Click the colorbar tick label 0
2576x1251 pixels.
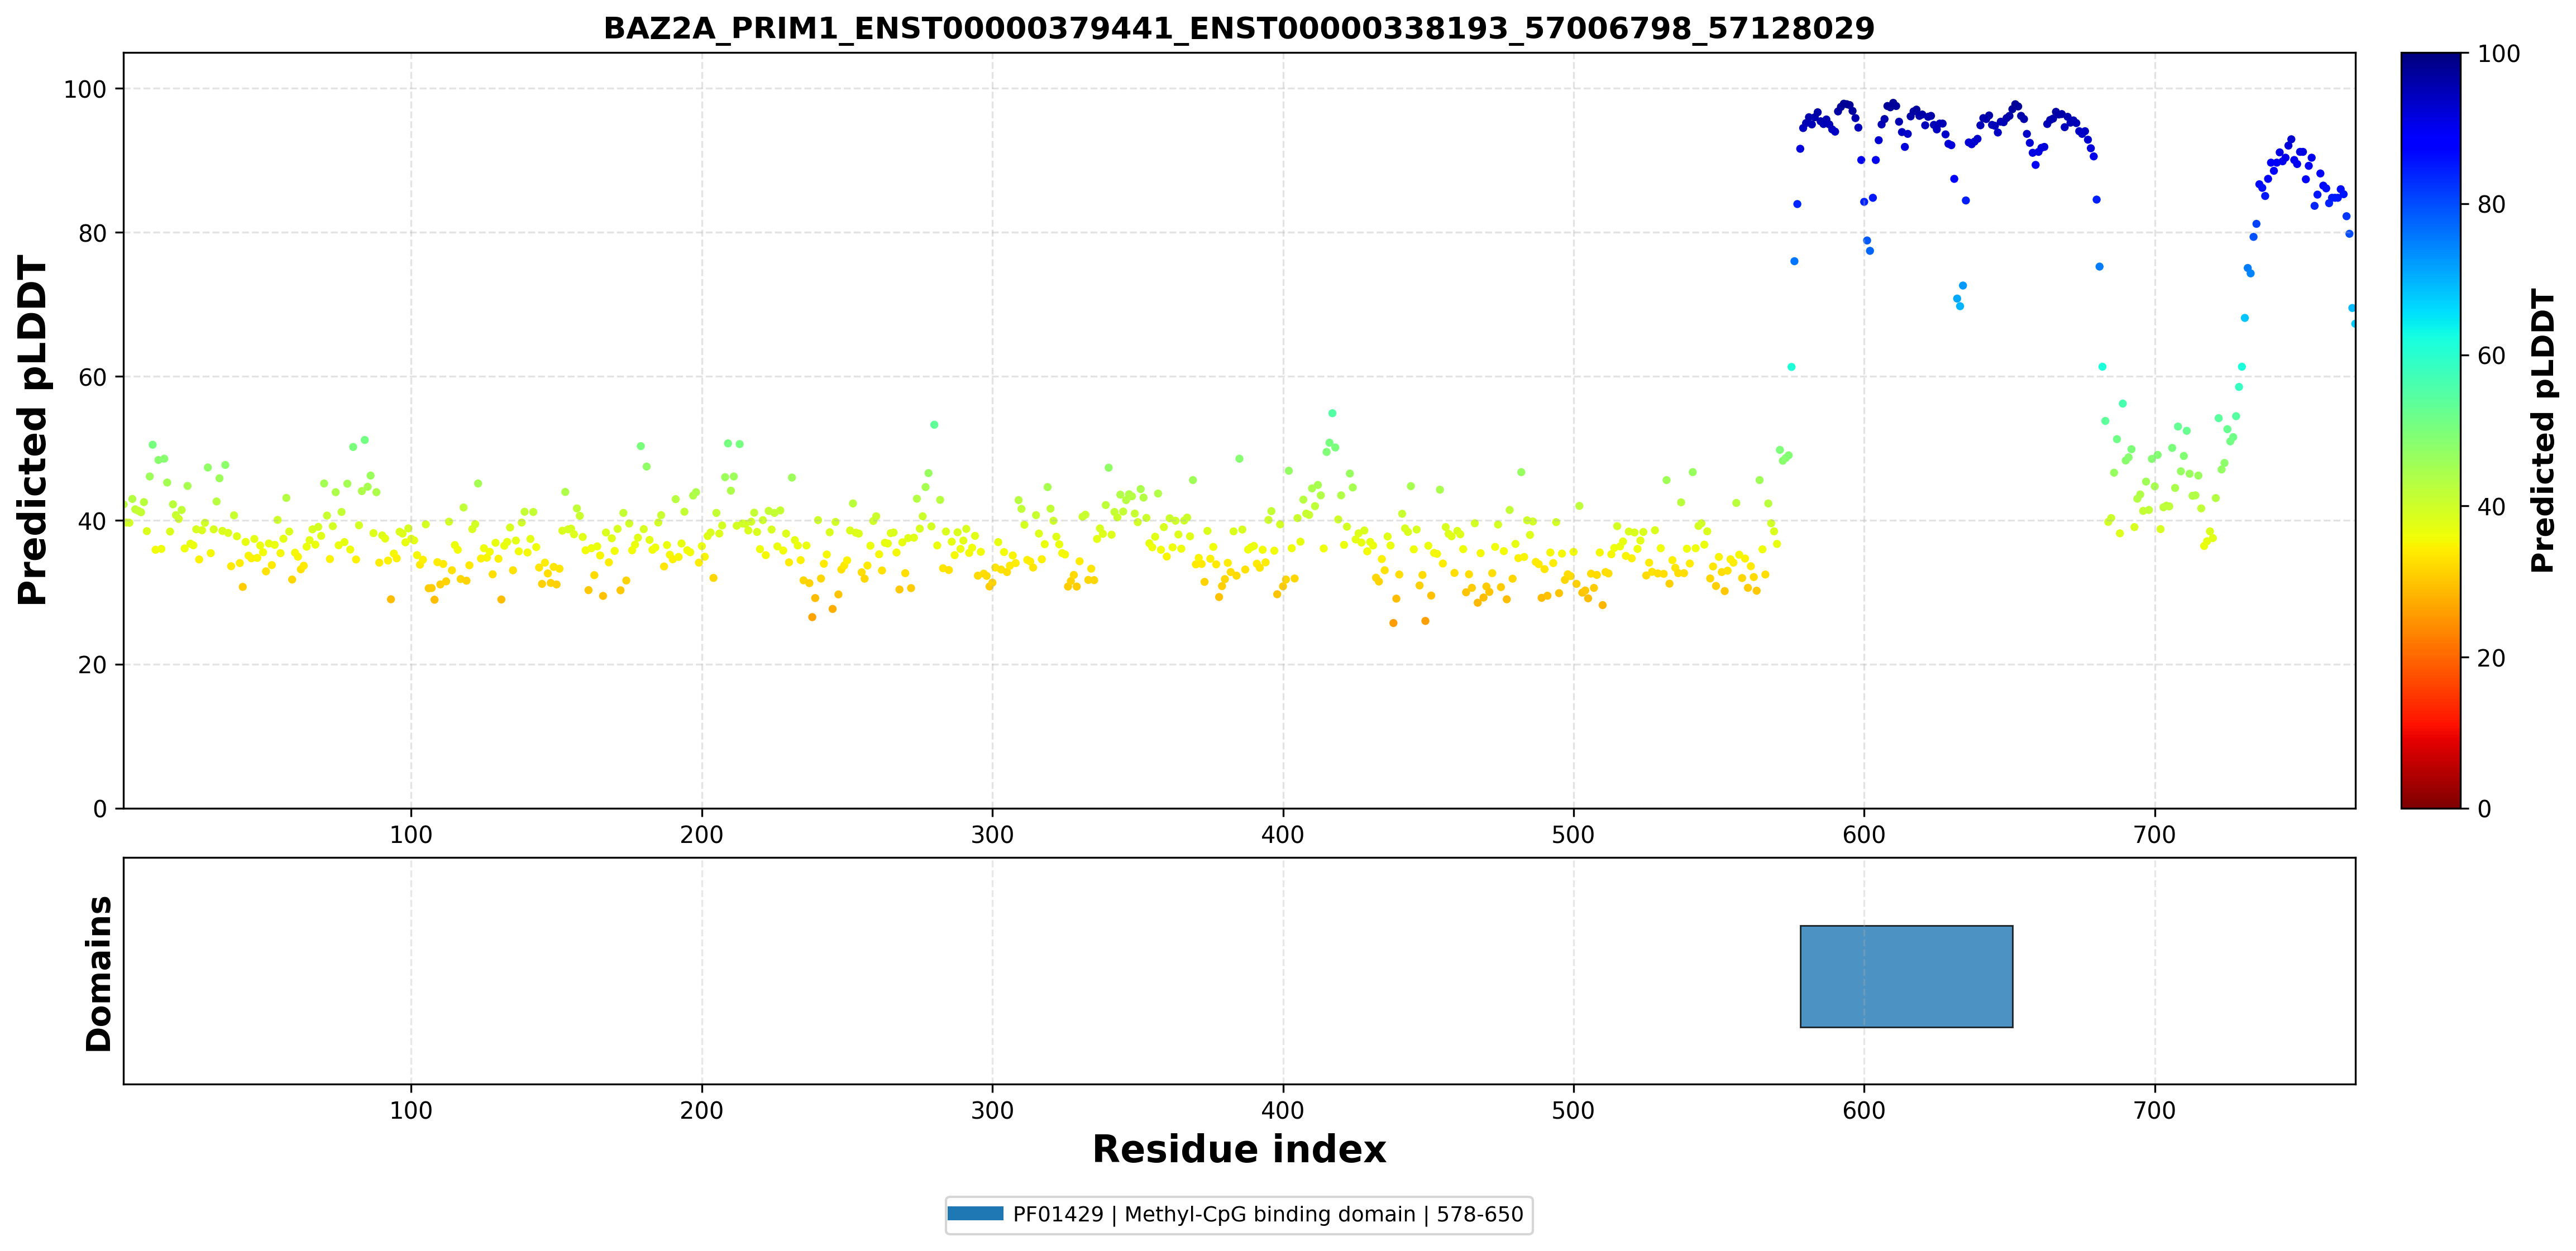pyautogui.click(x=2484, y=809)
